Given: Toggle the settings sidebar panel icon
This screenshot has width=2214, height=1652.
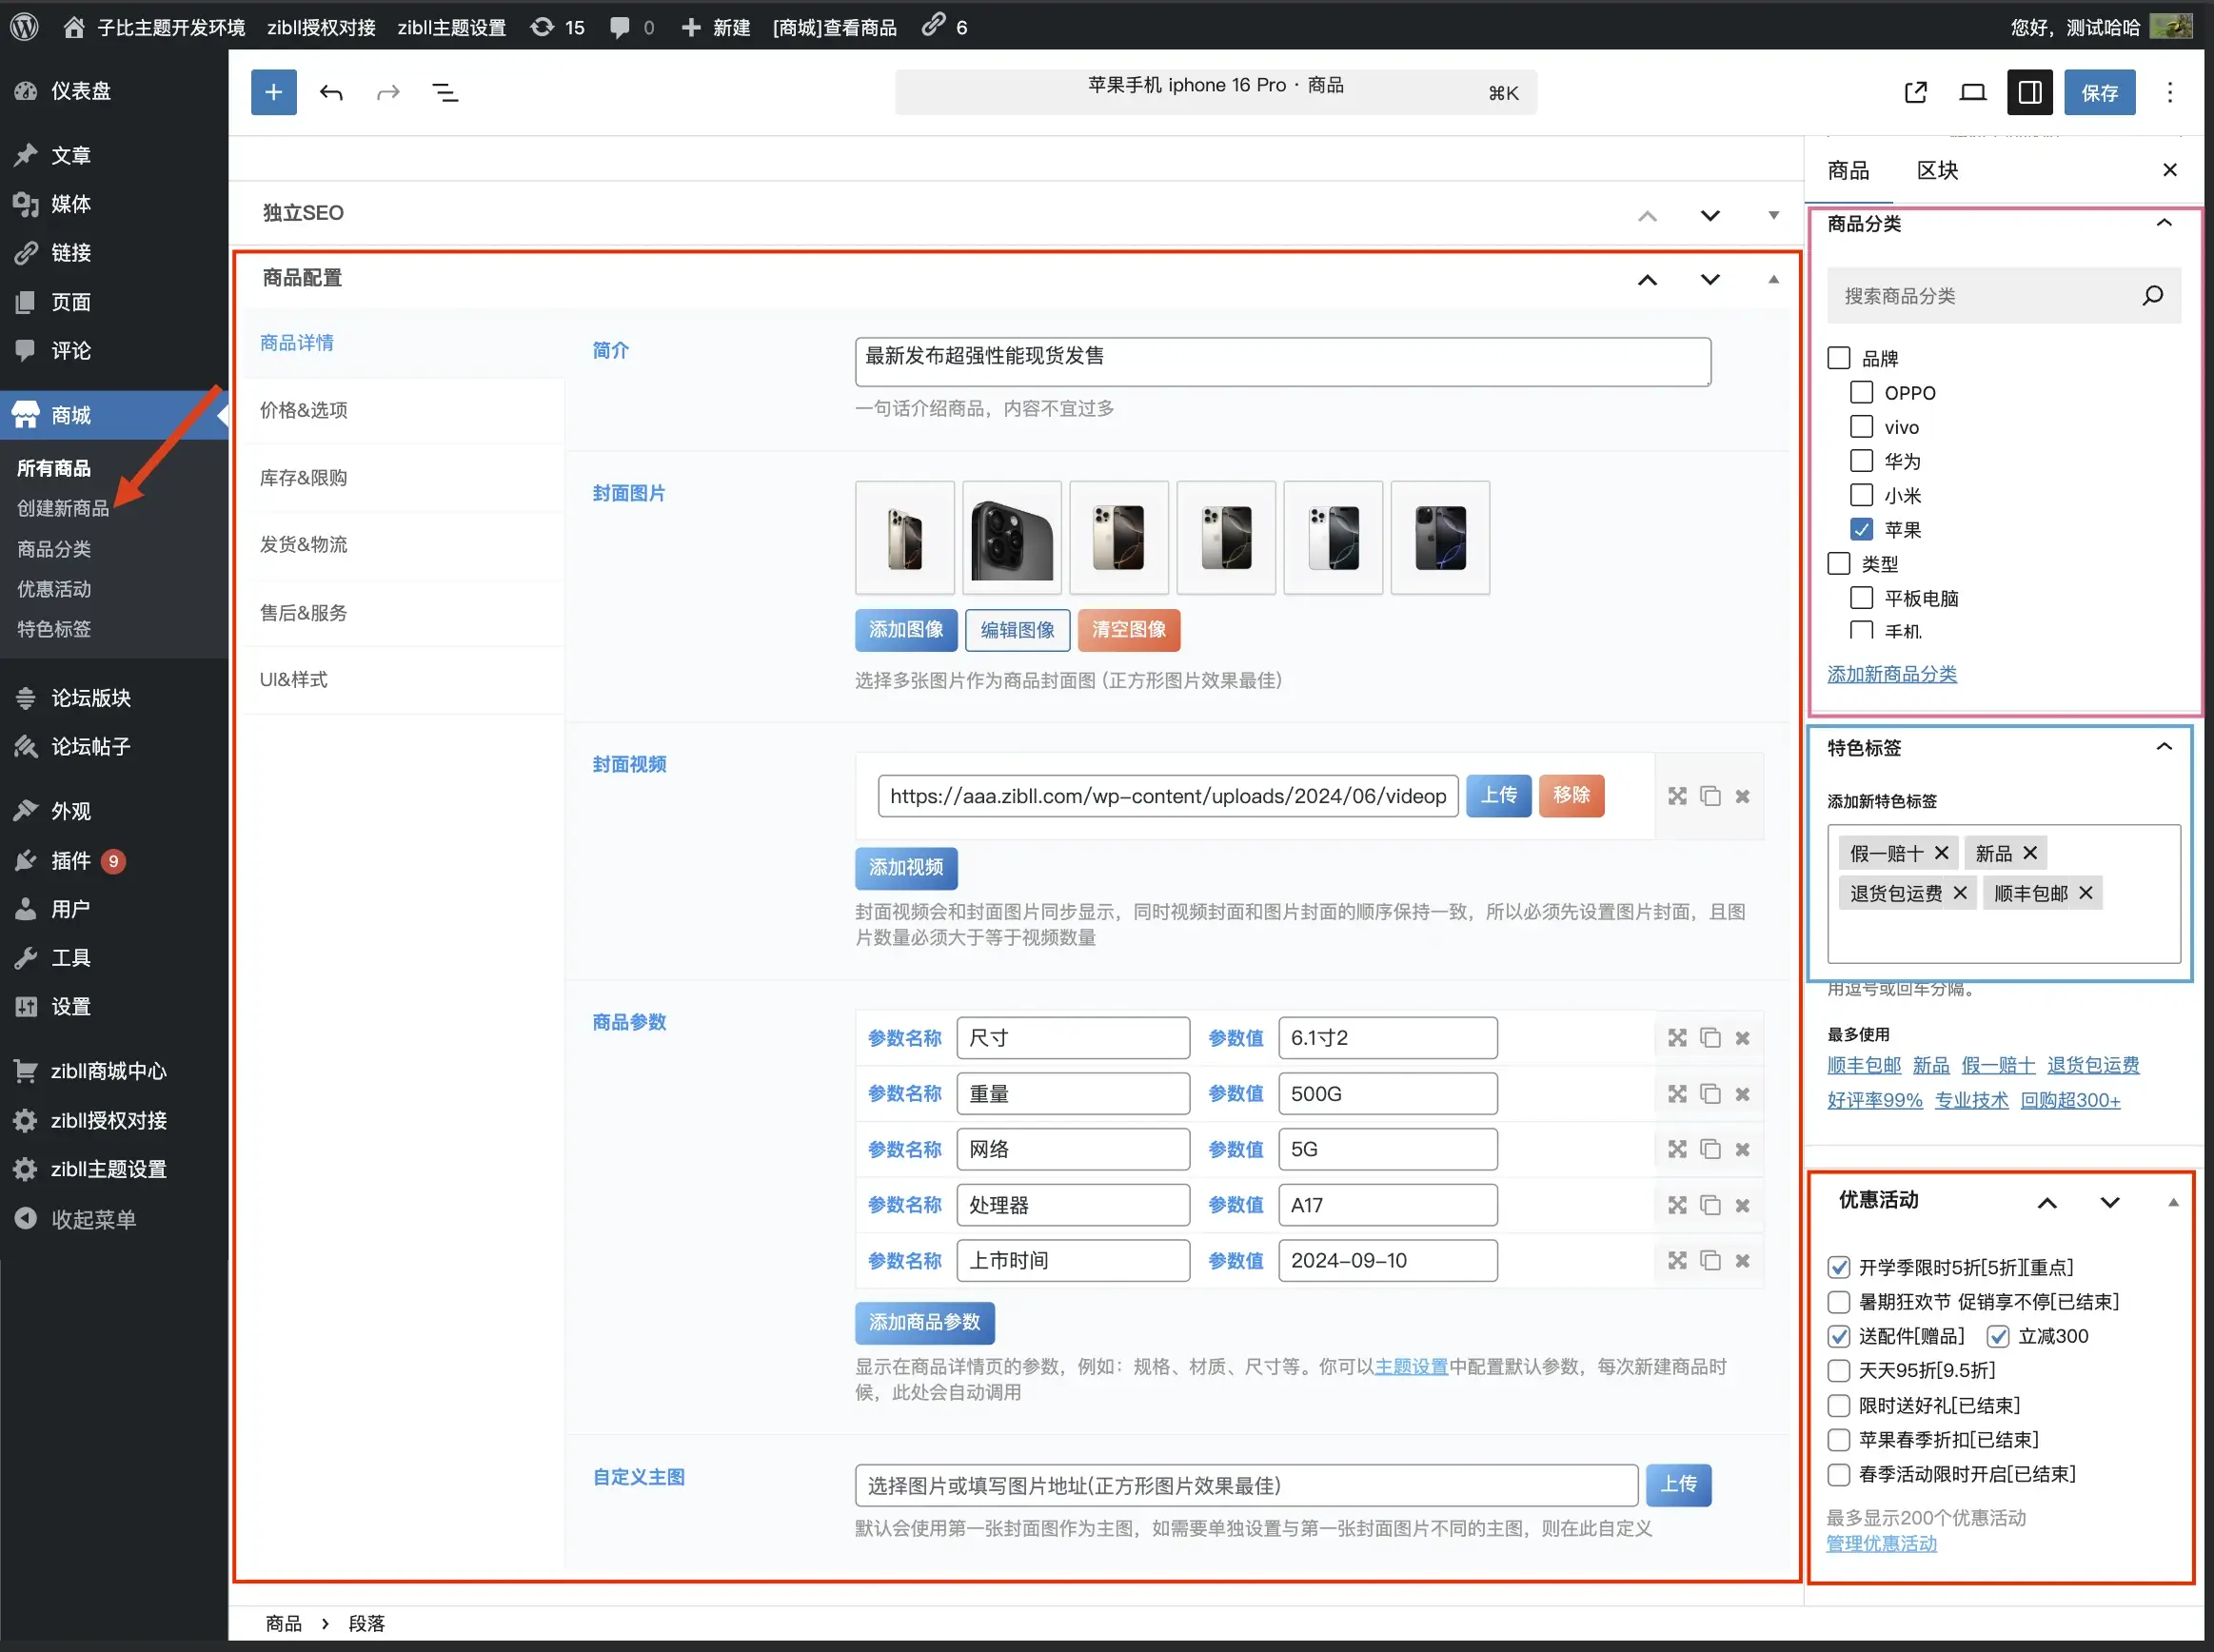Looking at the screenshot, I should pos(2029,93).
